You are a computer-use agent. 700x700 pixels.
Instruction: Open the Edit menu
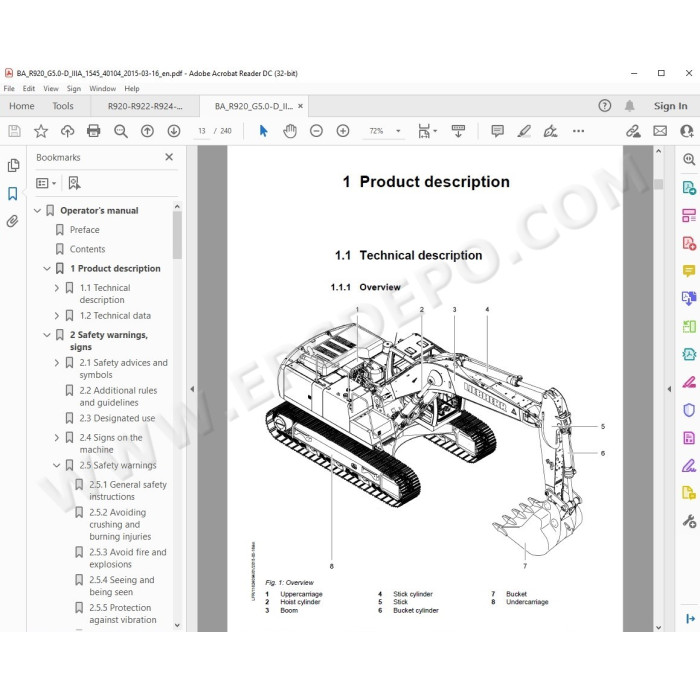(x=29, y=88)
